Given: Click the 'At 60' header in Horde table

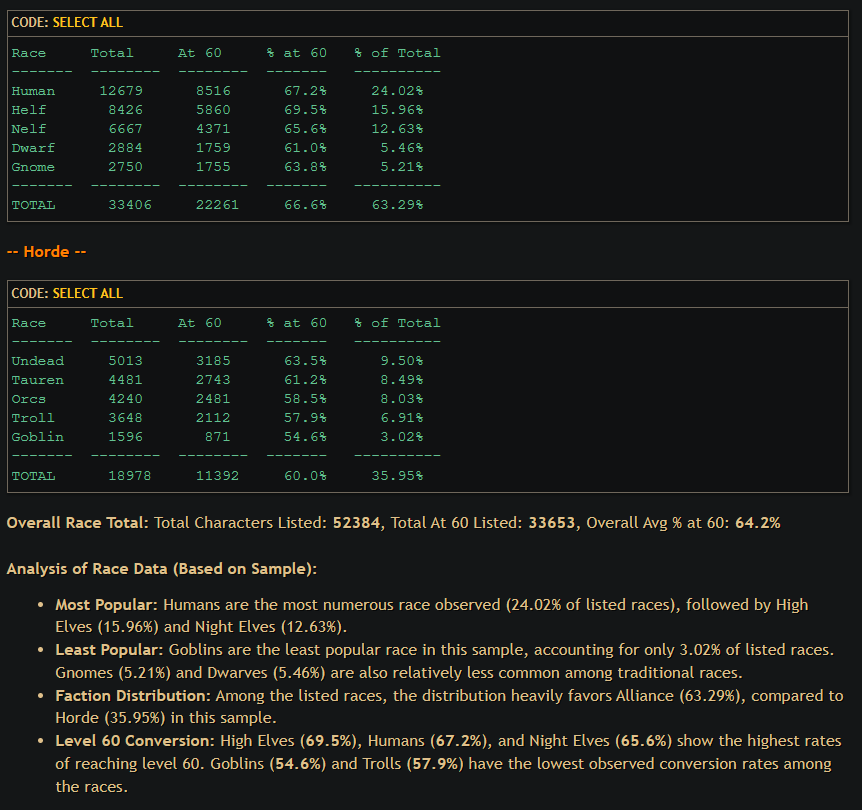Looking at the screenshot, I should pos(200,323).
